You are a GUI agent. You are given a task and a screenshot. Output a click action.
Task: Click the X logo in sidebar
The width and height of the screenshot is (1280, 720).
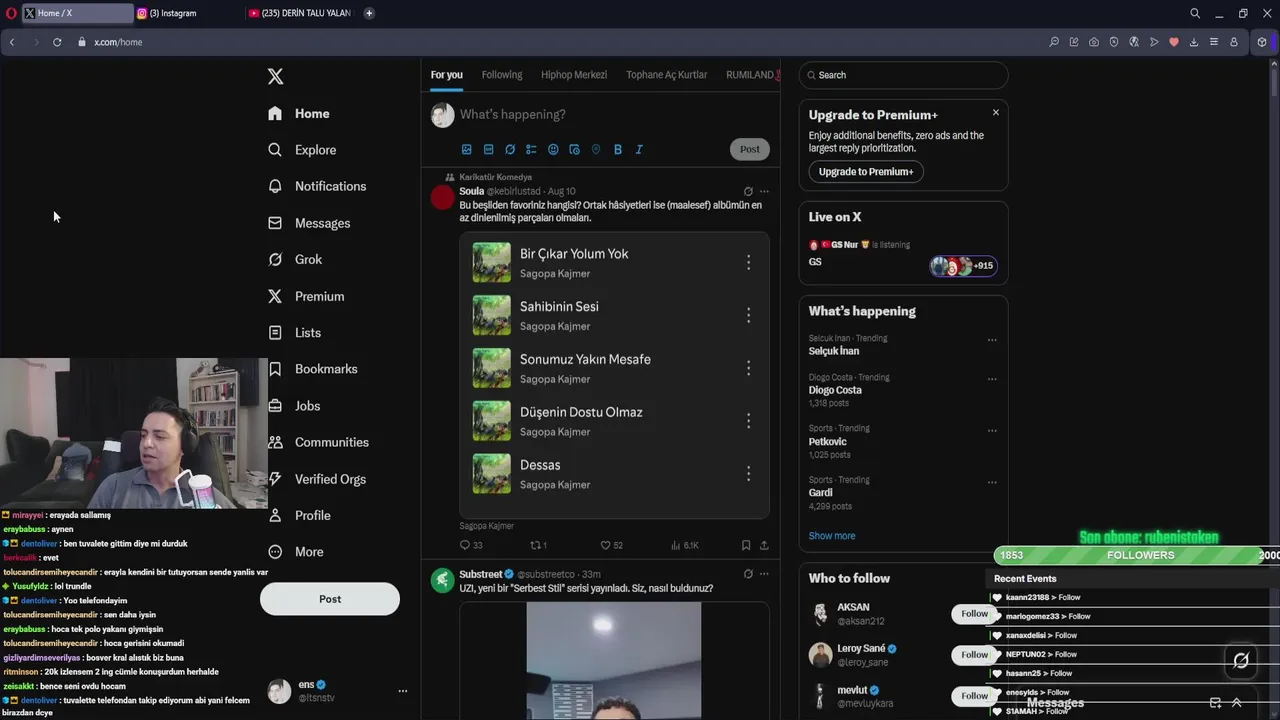pos(276,76)
